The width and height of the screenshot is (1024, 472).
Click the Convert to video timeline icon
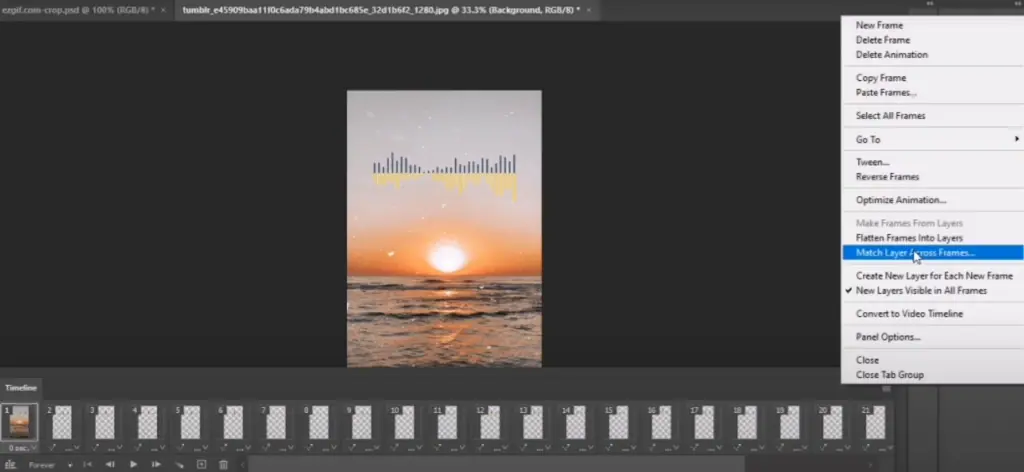tap(11, 464)
